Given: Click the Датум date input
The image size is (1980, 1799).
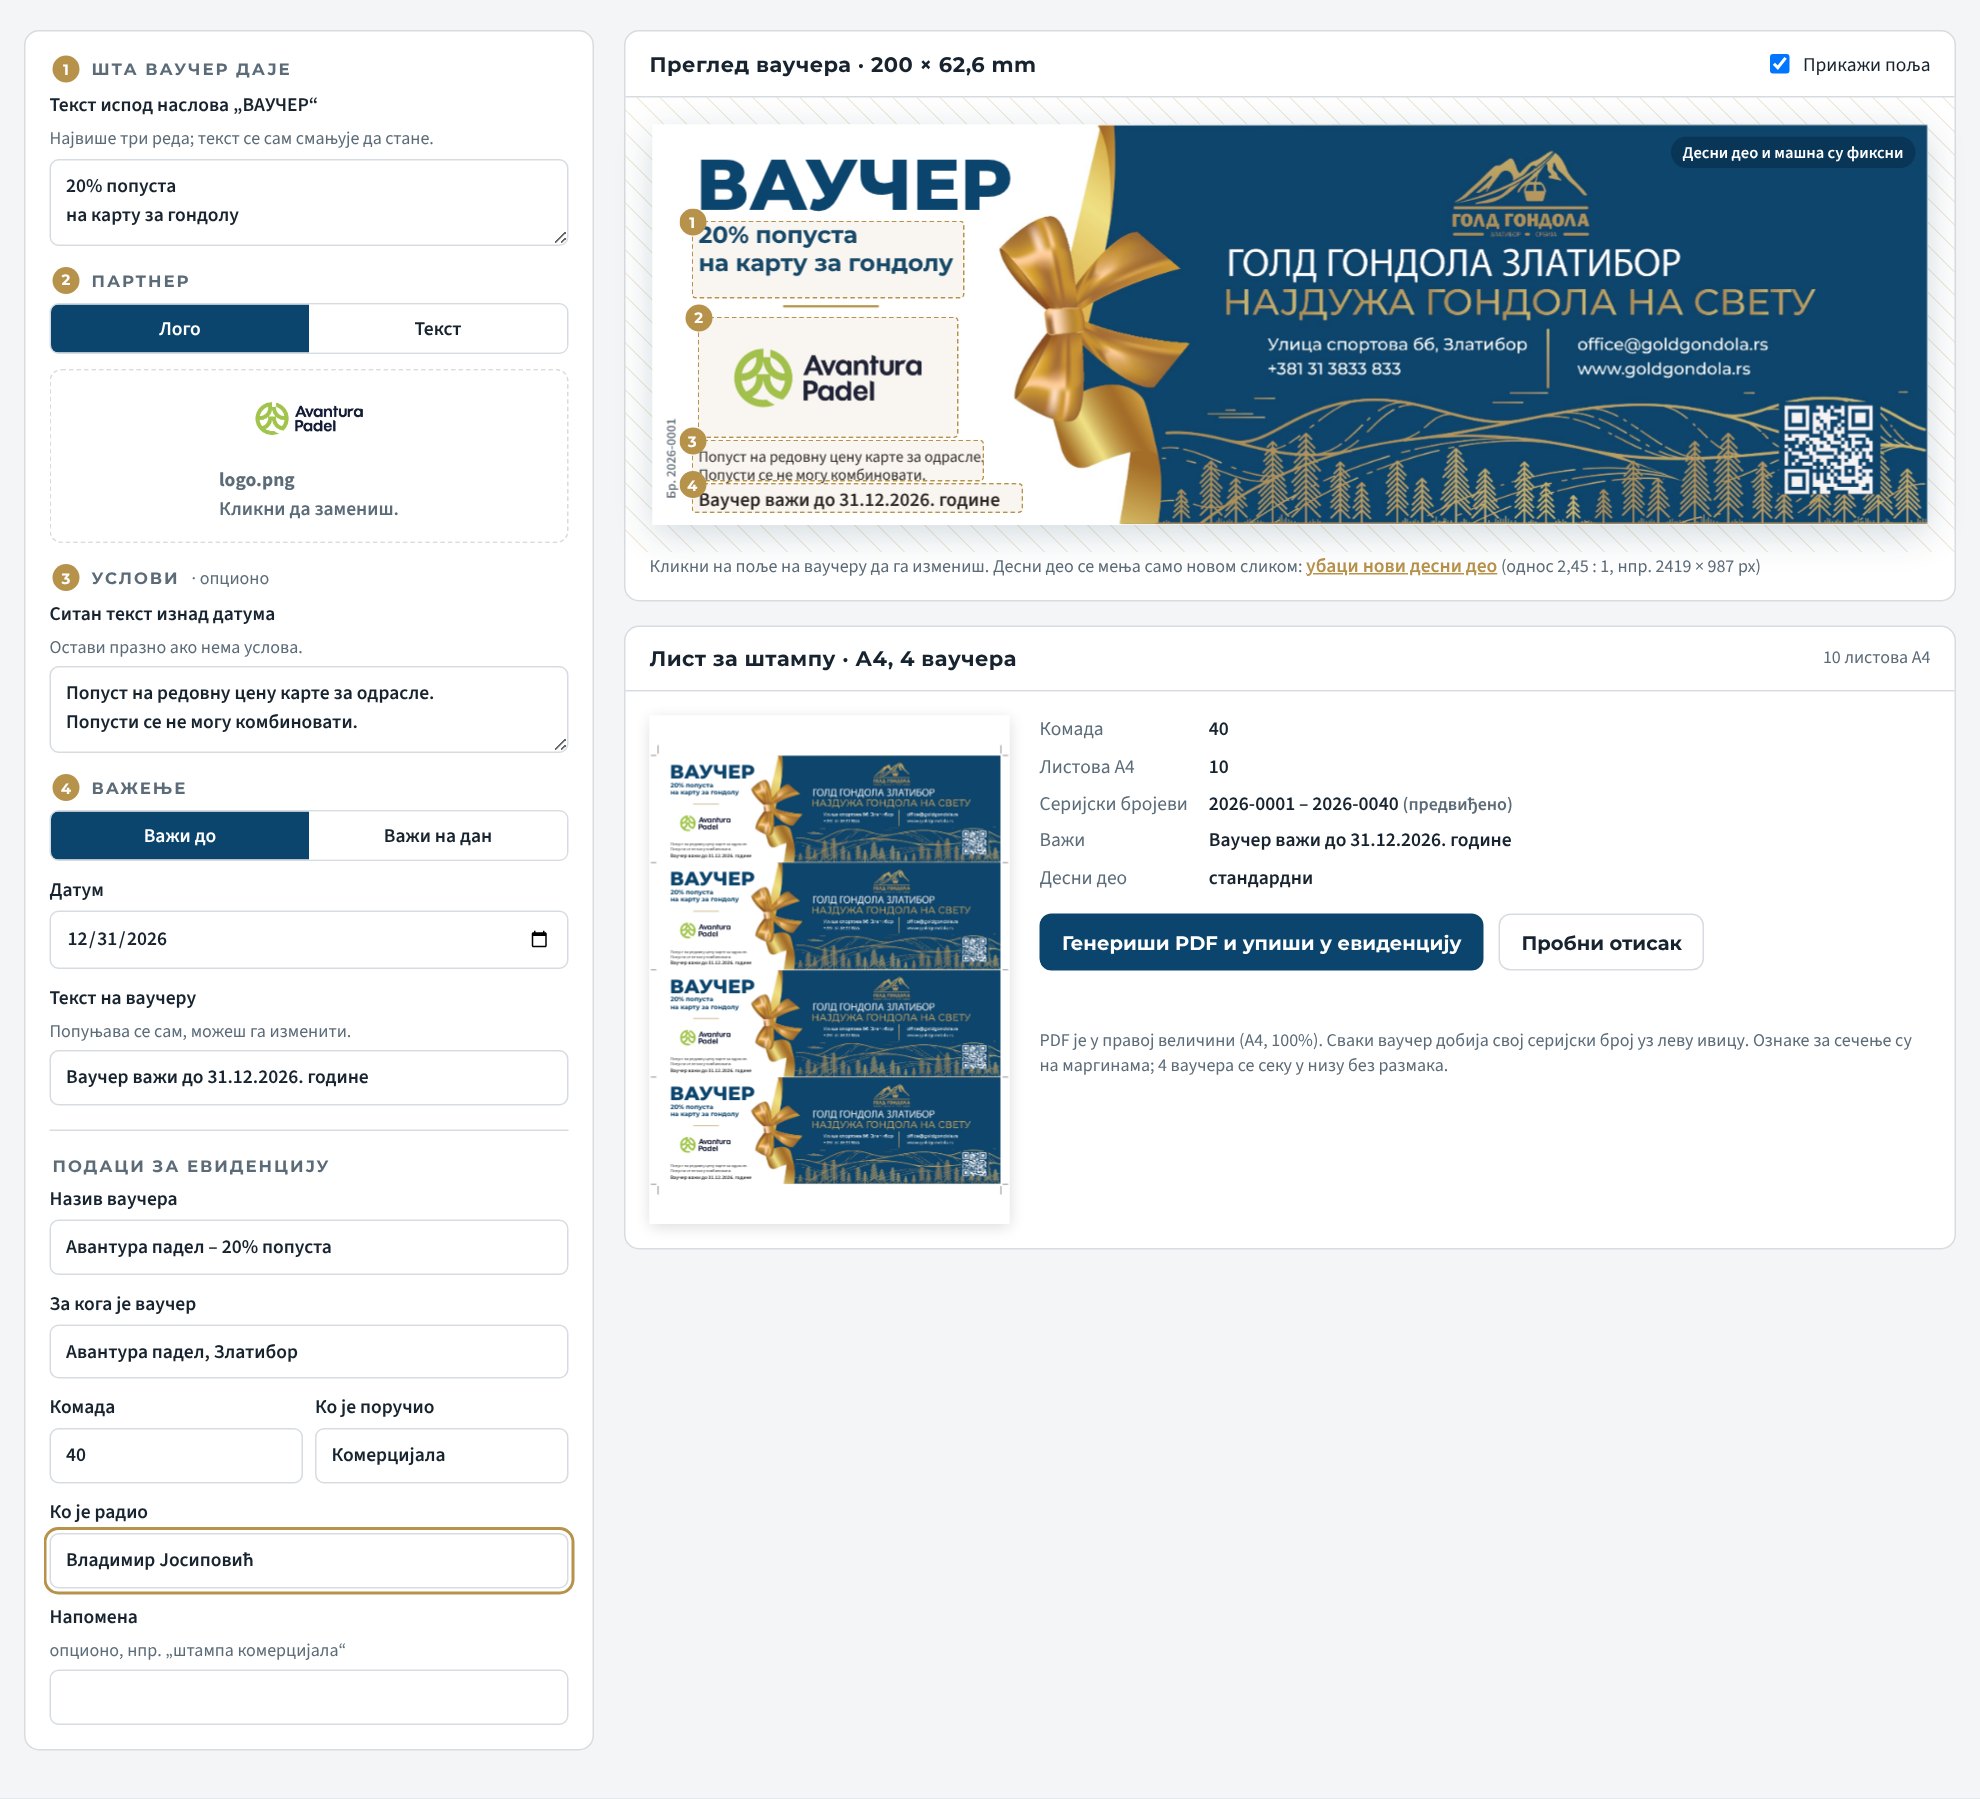Looking at the screenshot, I should click(x=309, y=939).
